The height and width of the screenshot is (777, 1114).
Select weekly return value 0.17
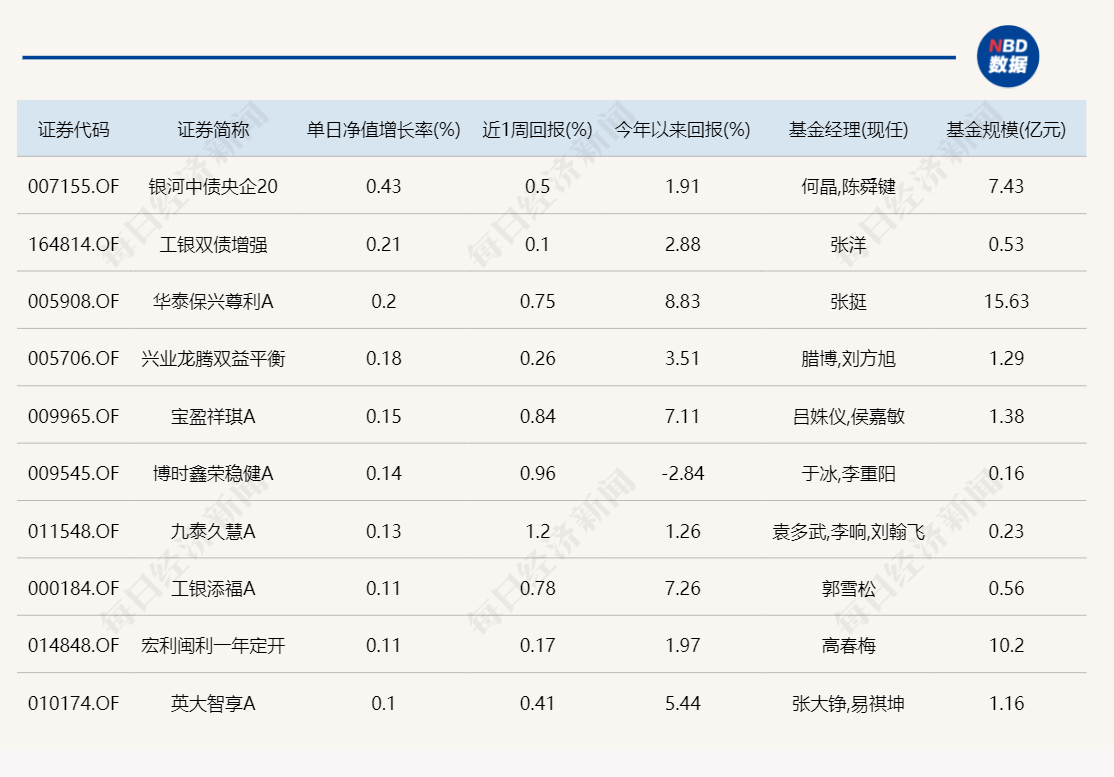click(x=537, y=646)
